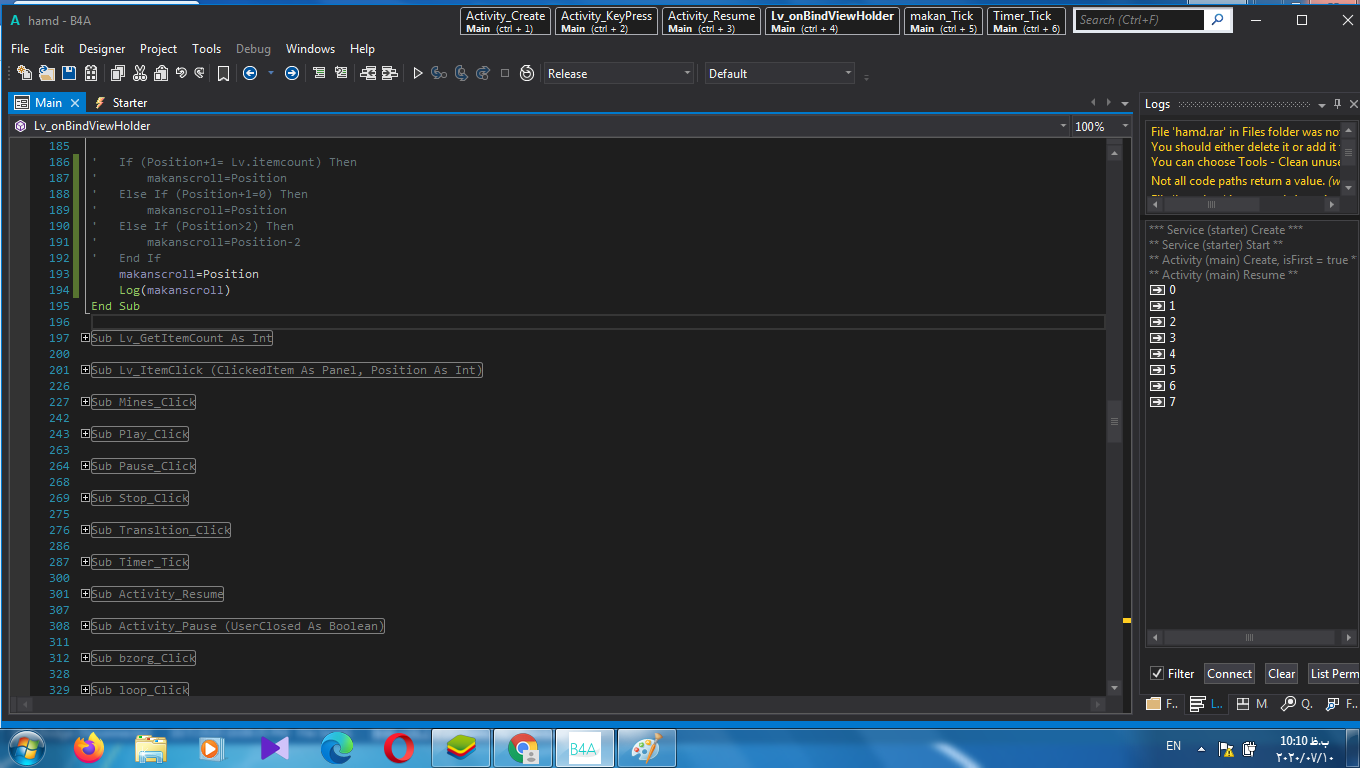Open the Release build configuration dropdown
This screenshot has width=1360, height=768.
coord(619,73)
